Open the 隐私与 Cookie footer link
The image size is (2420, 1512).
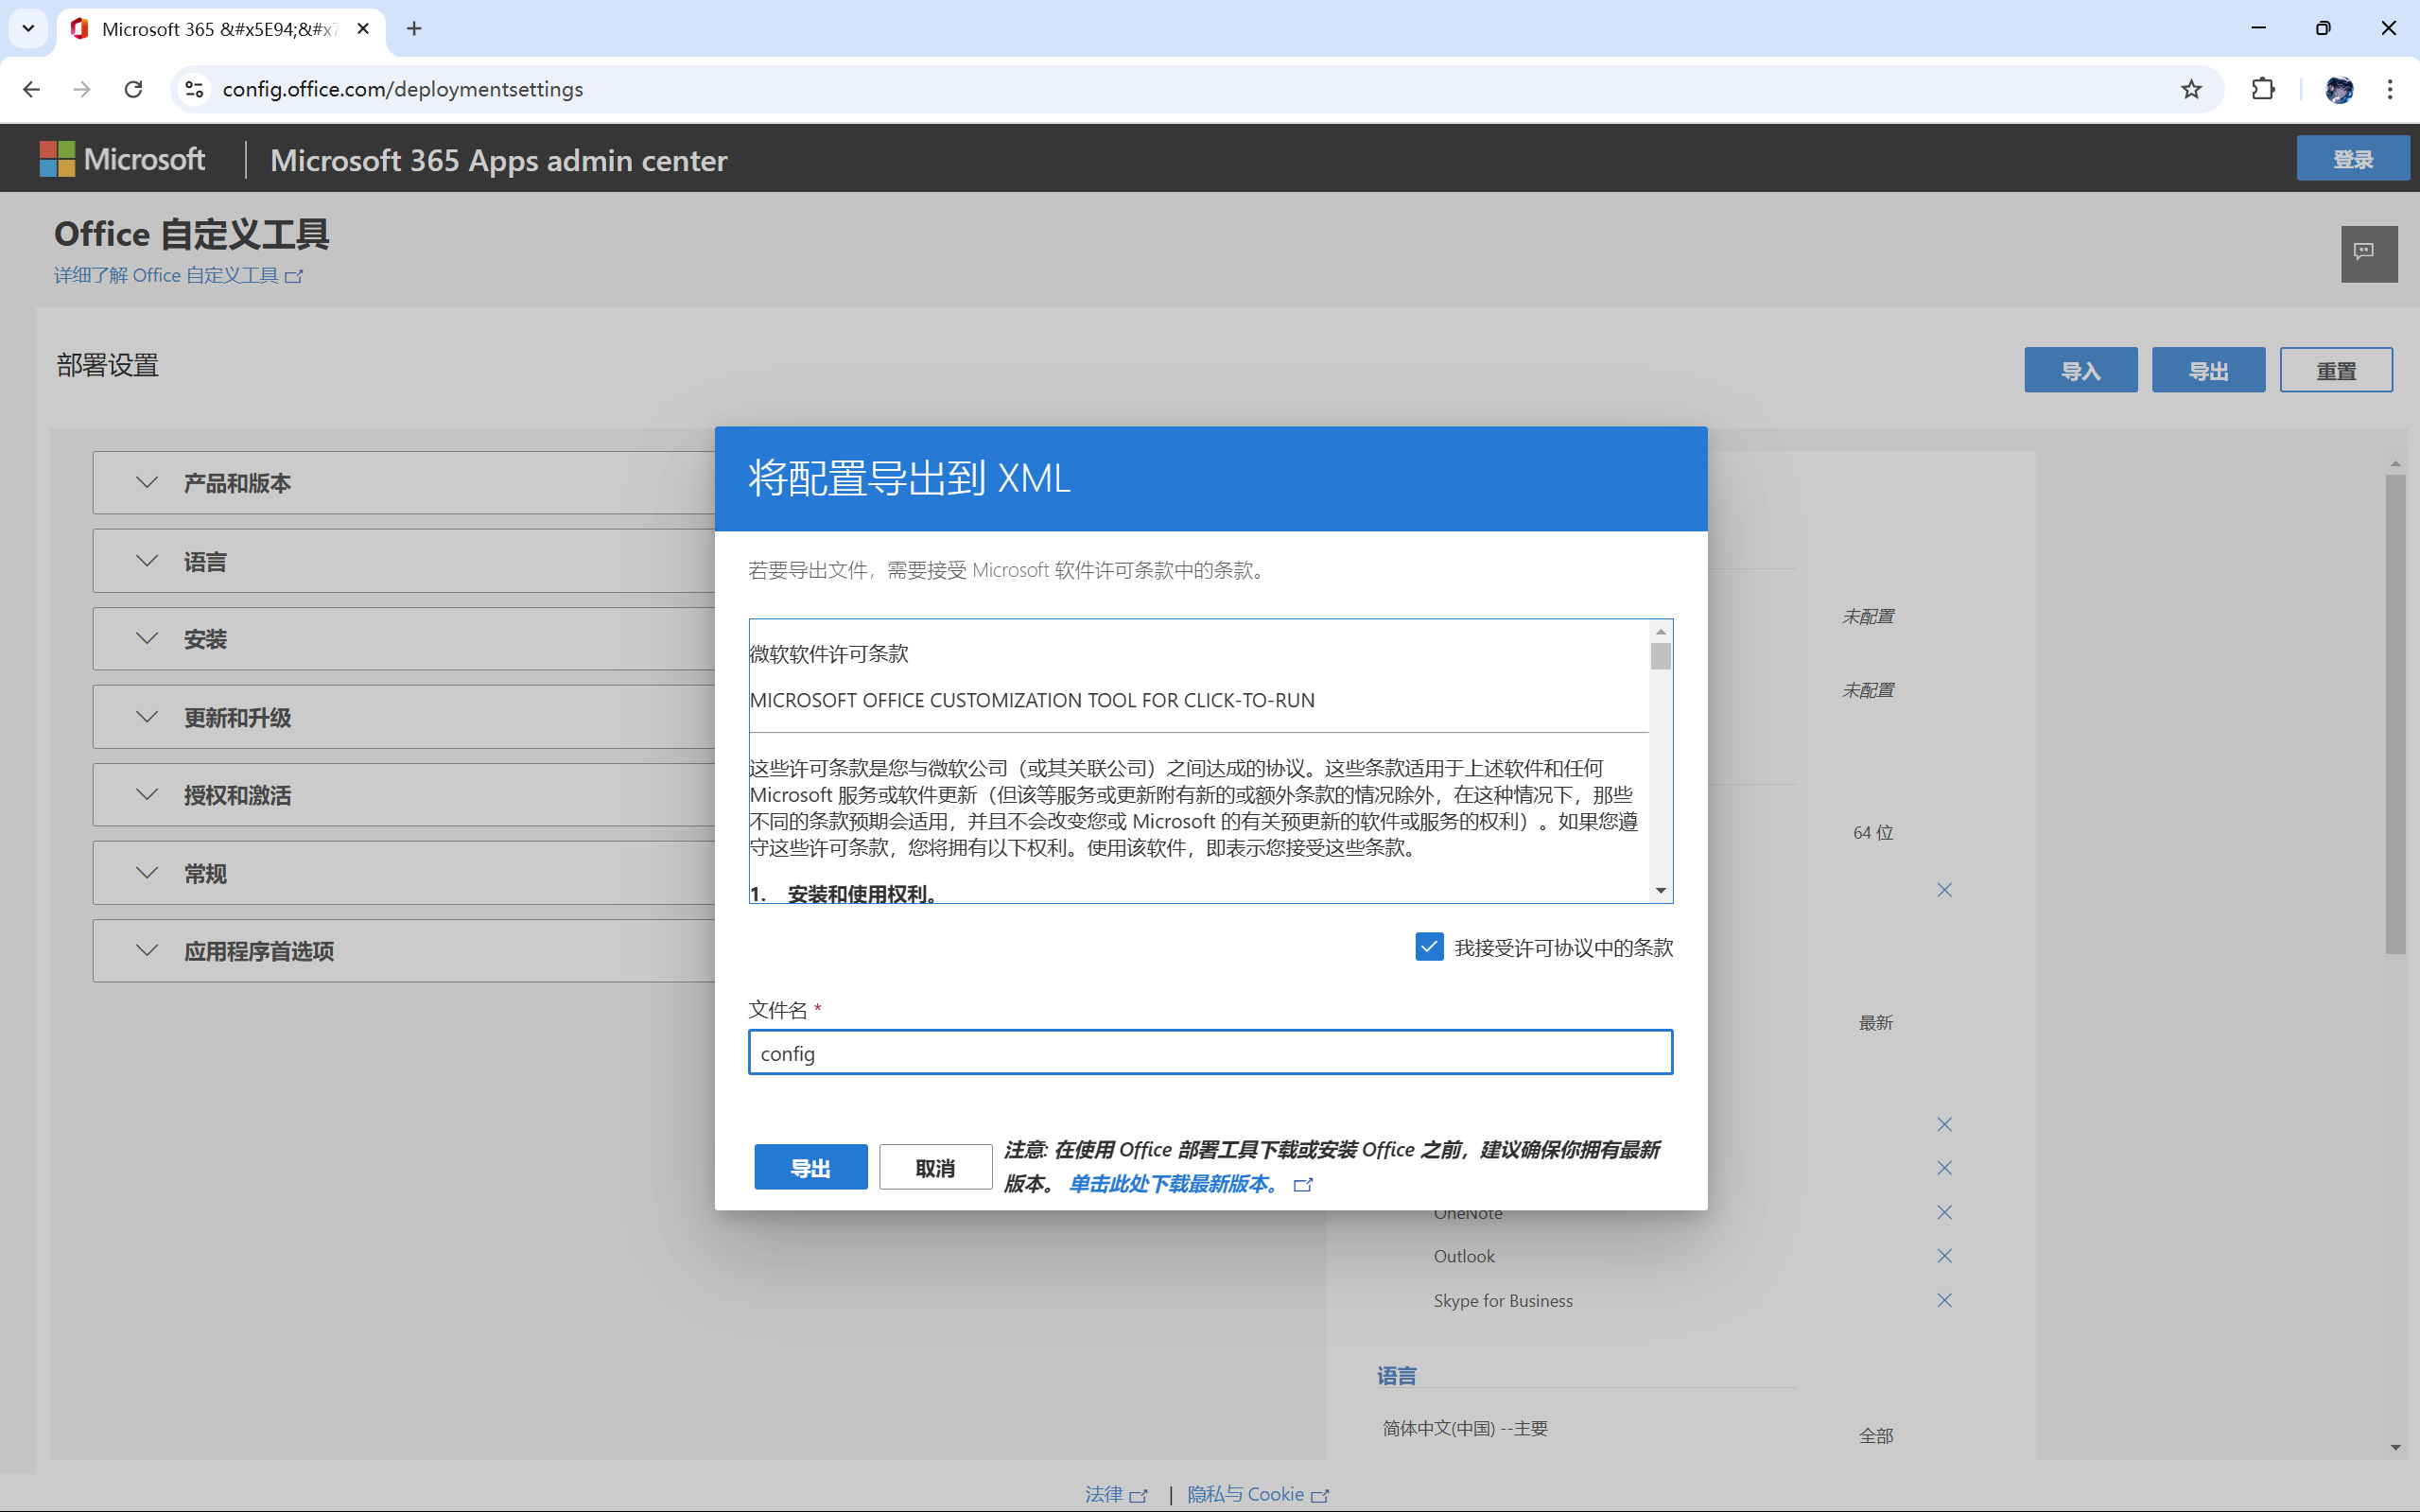pos(1258,1494)
